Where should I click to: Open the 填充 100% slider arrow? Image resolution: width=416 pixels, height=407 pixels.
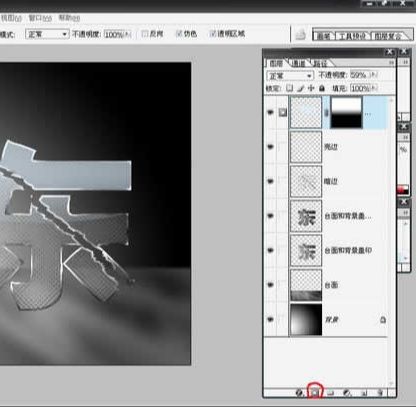374,88
